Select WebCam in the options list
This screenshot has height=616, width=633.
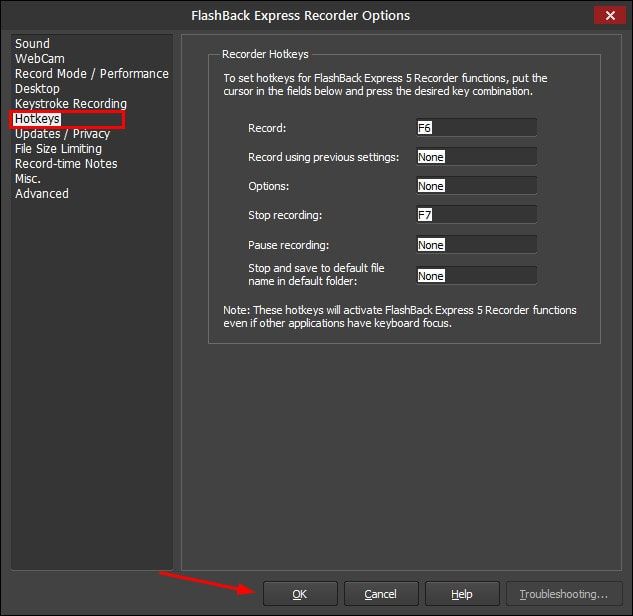coord(40,59)
